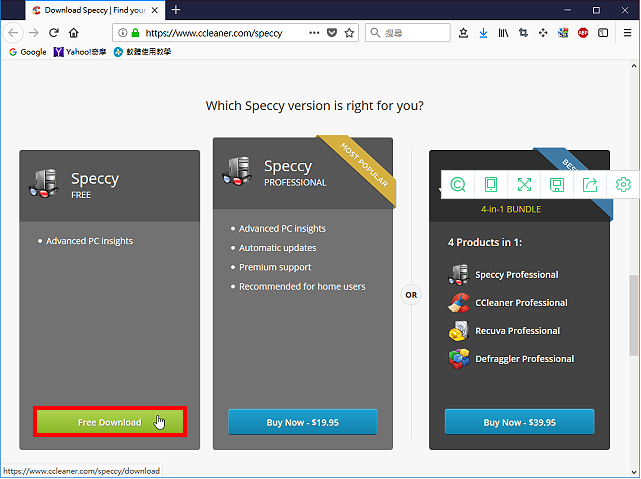The image size is (641, 479).
Task: Click 'Advanced PC insights' in Speccy Free card
Action: (90, 241)
